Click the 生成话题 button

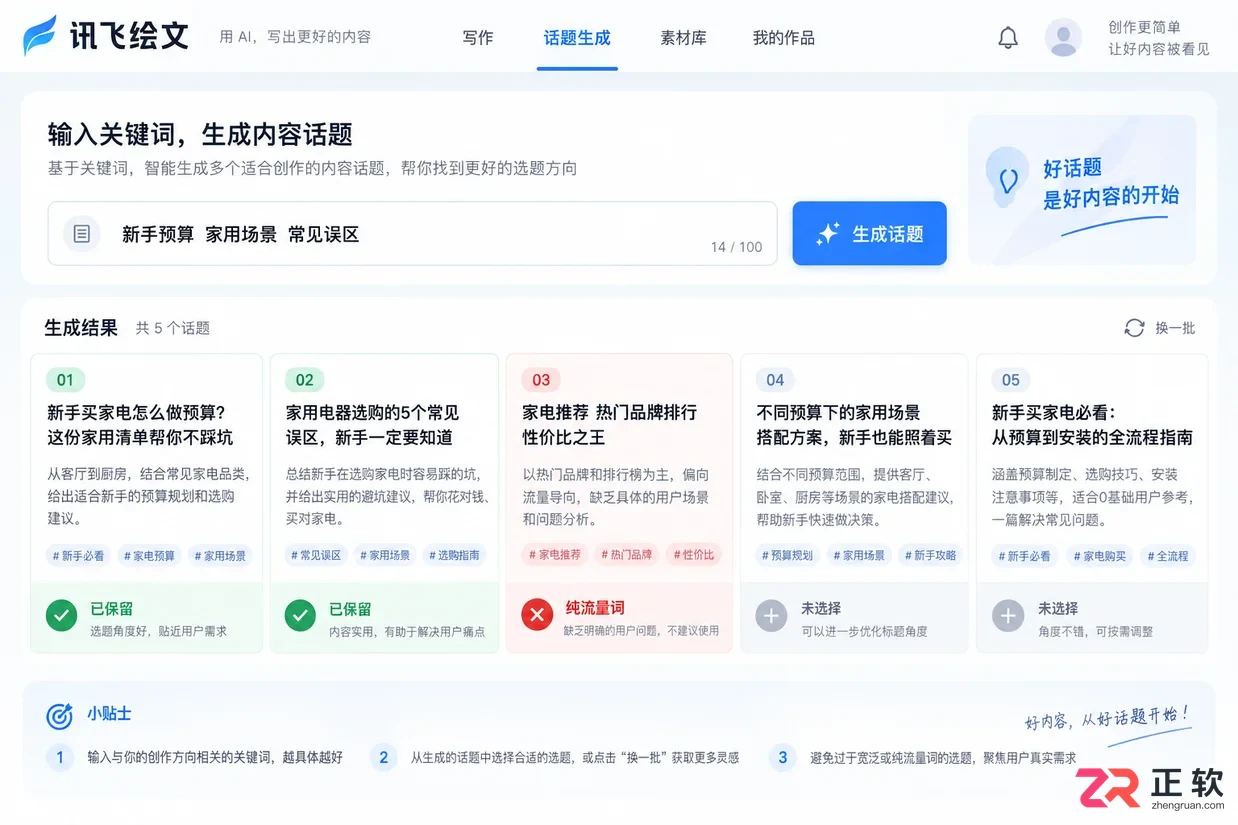(869, 234)
